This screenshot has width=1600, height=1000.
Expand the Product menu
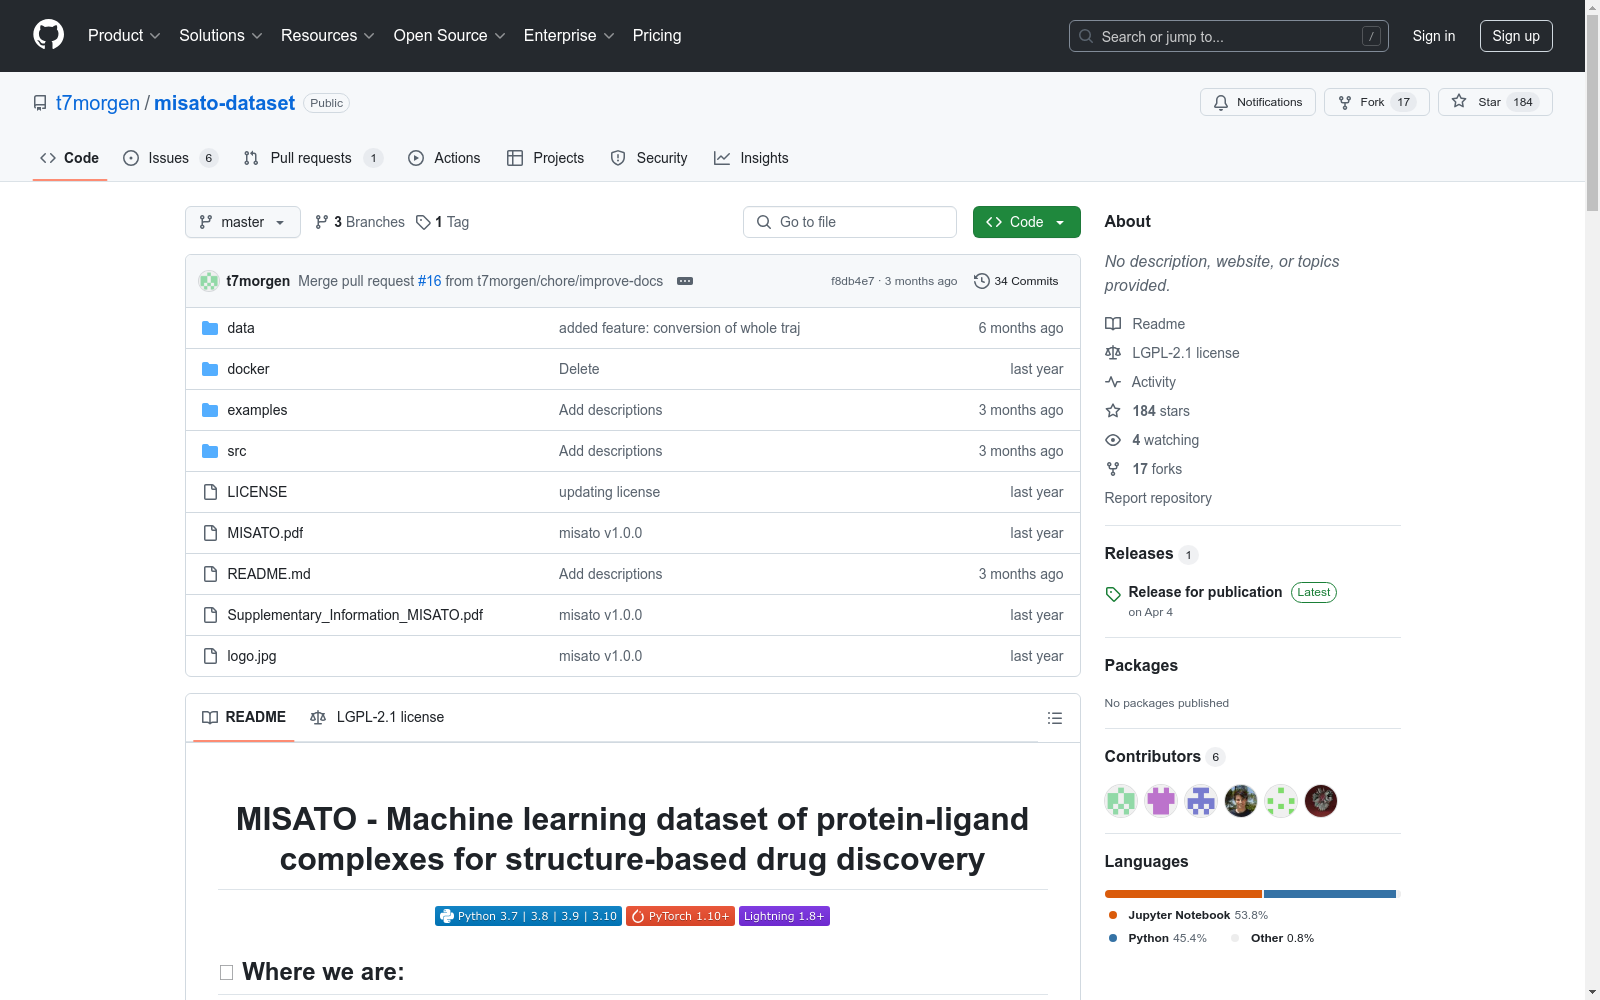(124, 35)
